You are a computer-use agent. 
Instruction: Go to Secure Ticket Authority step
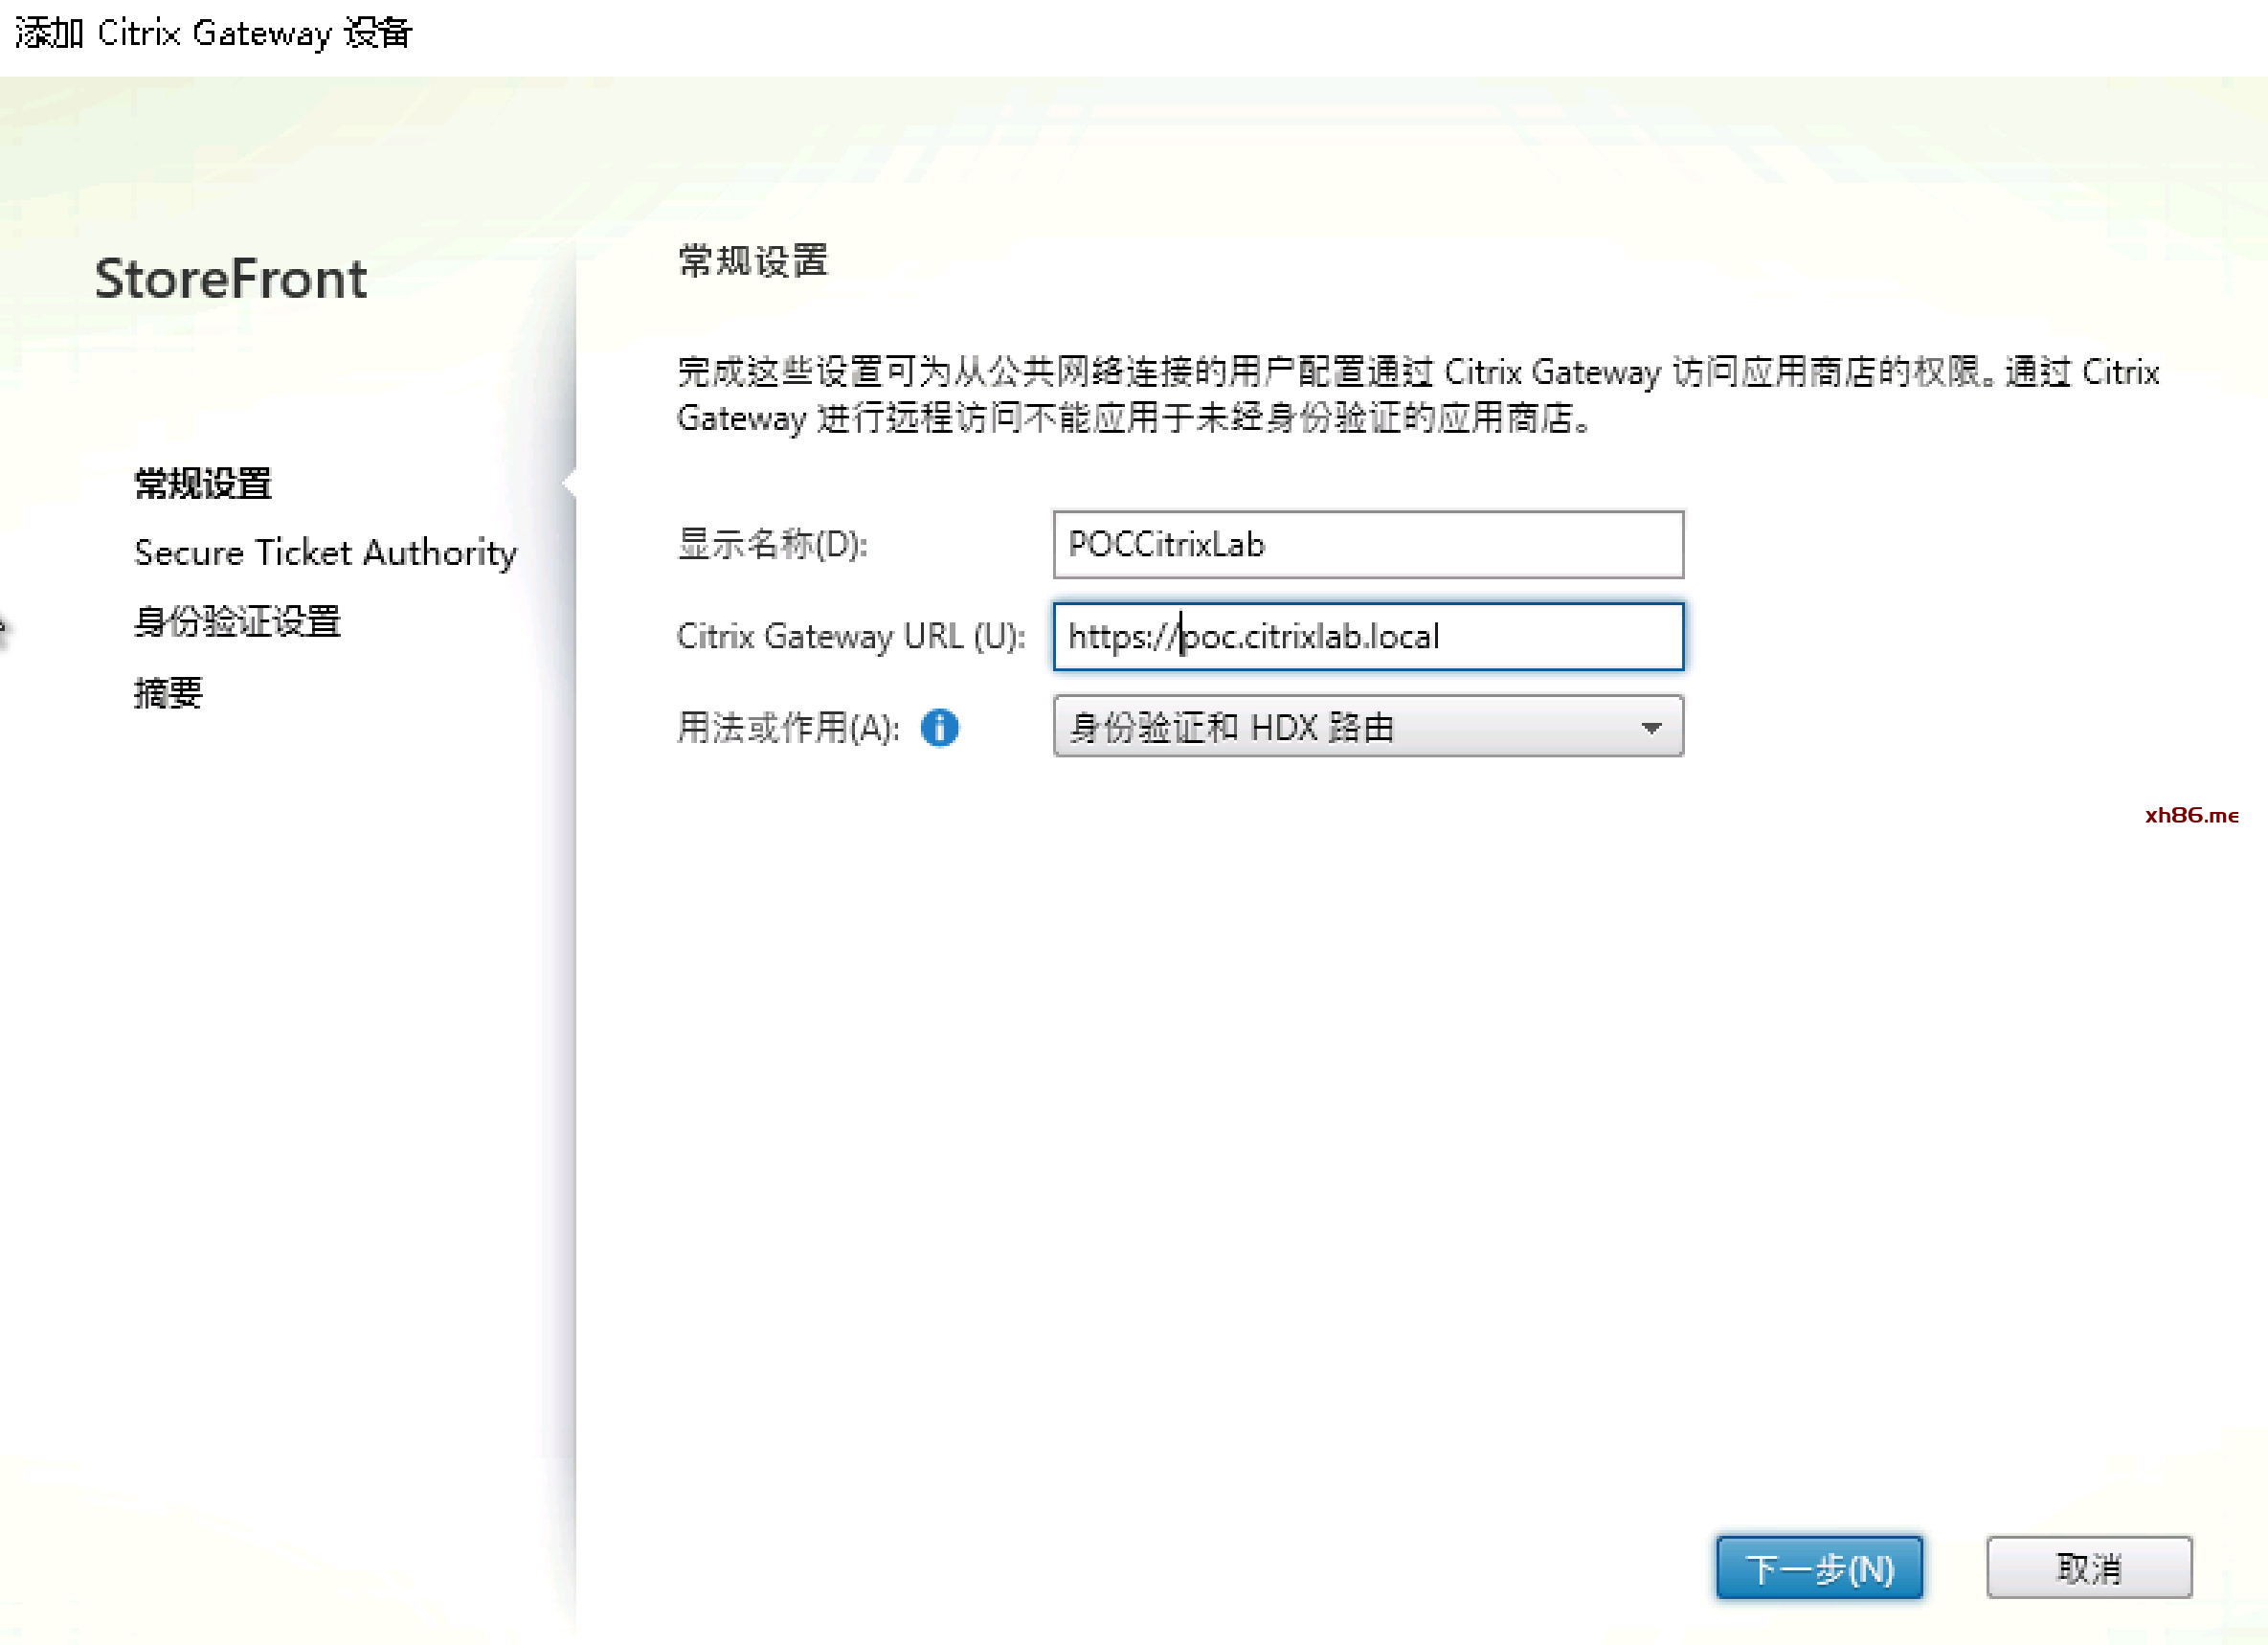pos(325,552)
